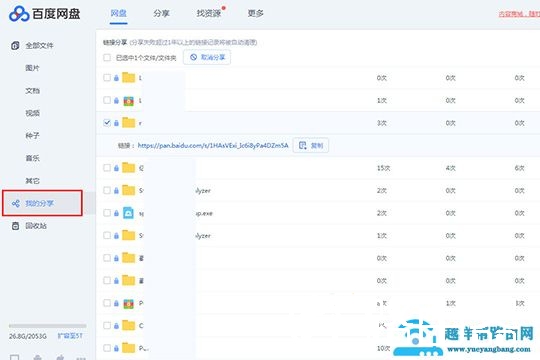Click the 取消分享 cancel share button

tap(207, 57)
